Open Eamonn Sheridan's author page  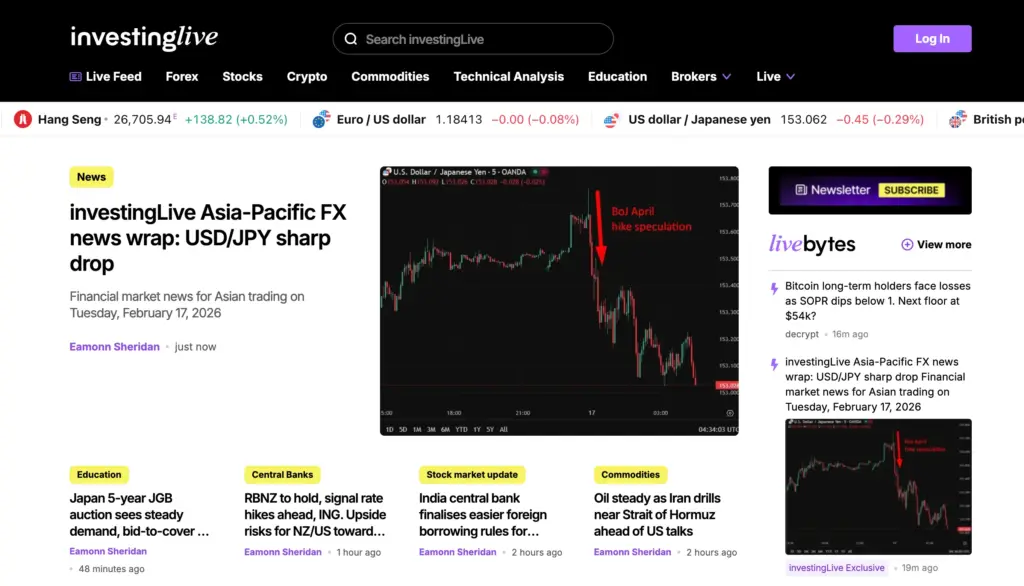114,346
